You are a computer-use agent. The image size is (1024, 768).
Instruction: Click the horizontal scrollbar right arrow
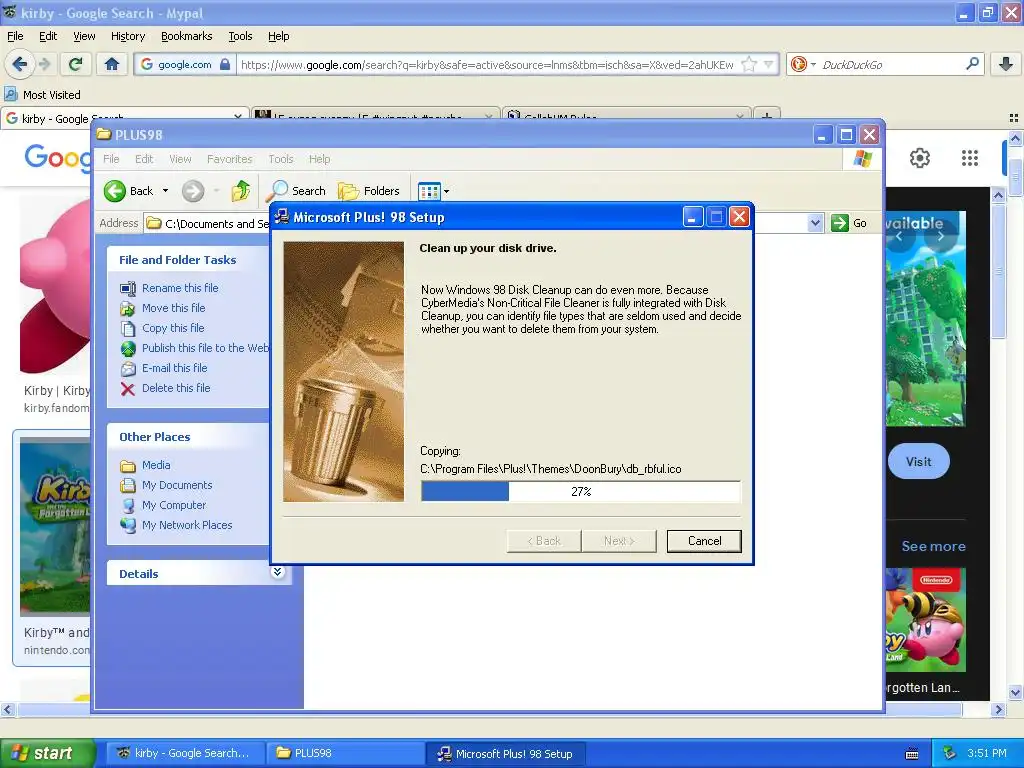point(998,709)
